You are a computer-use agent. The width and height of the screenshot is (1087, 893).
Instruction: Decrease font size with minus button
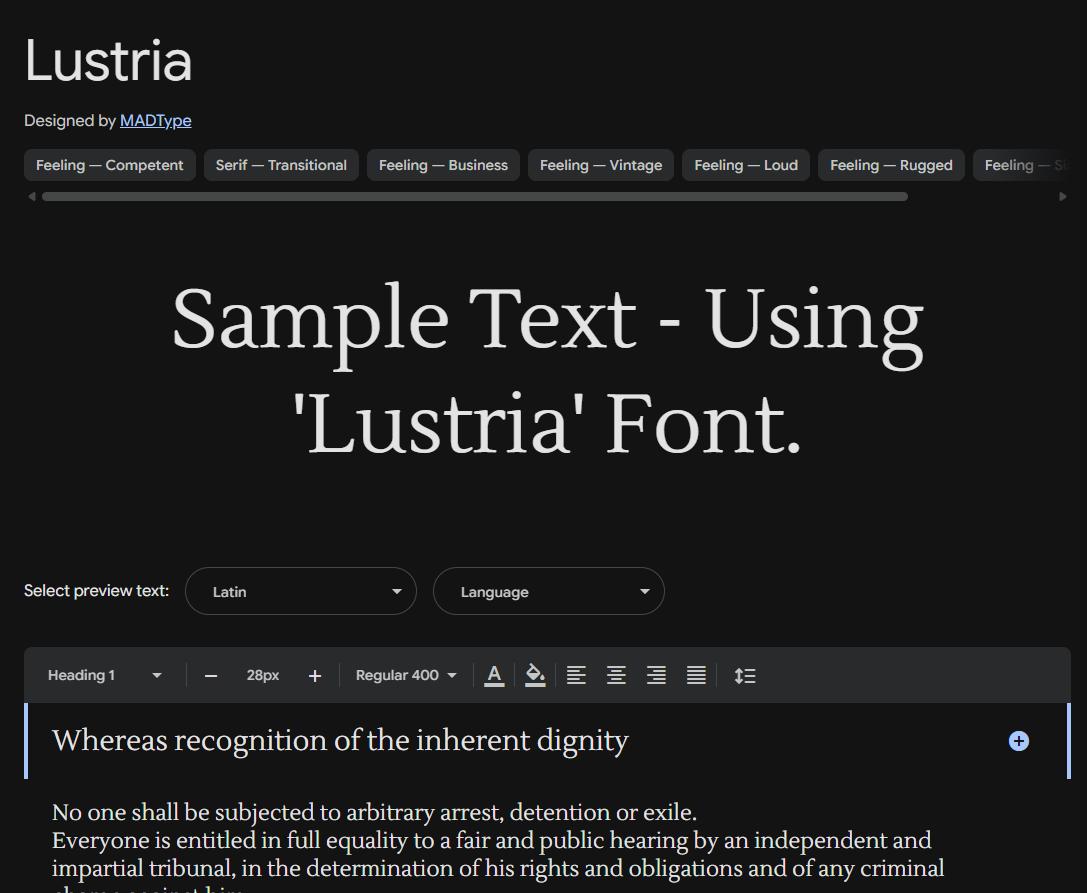click(211, 676)
